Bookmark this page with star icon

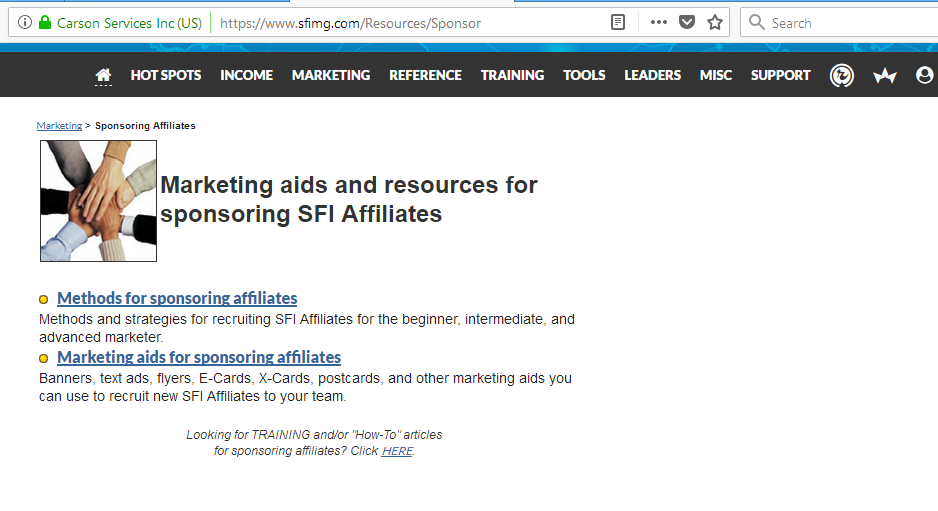[715, 23]
